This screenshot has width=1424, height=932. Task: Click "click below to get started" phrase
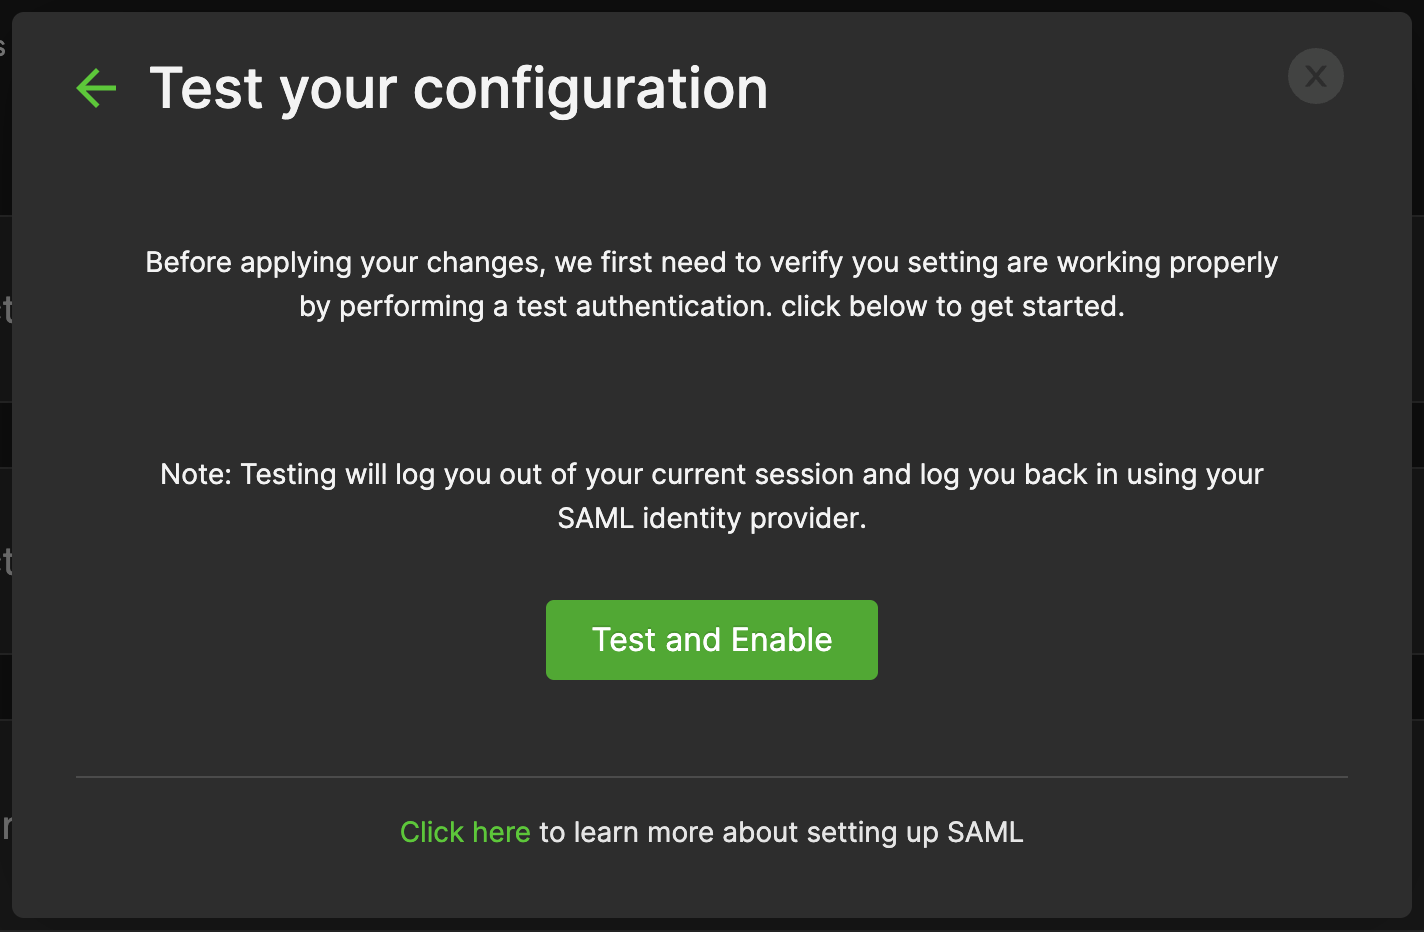click(952, 306)
